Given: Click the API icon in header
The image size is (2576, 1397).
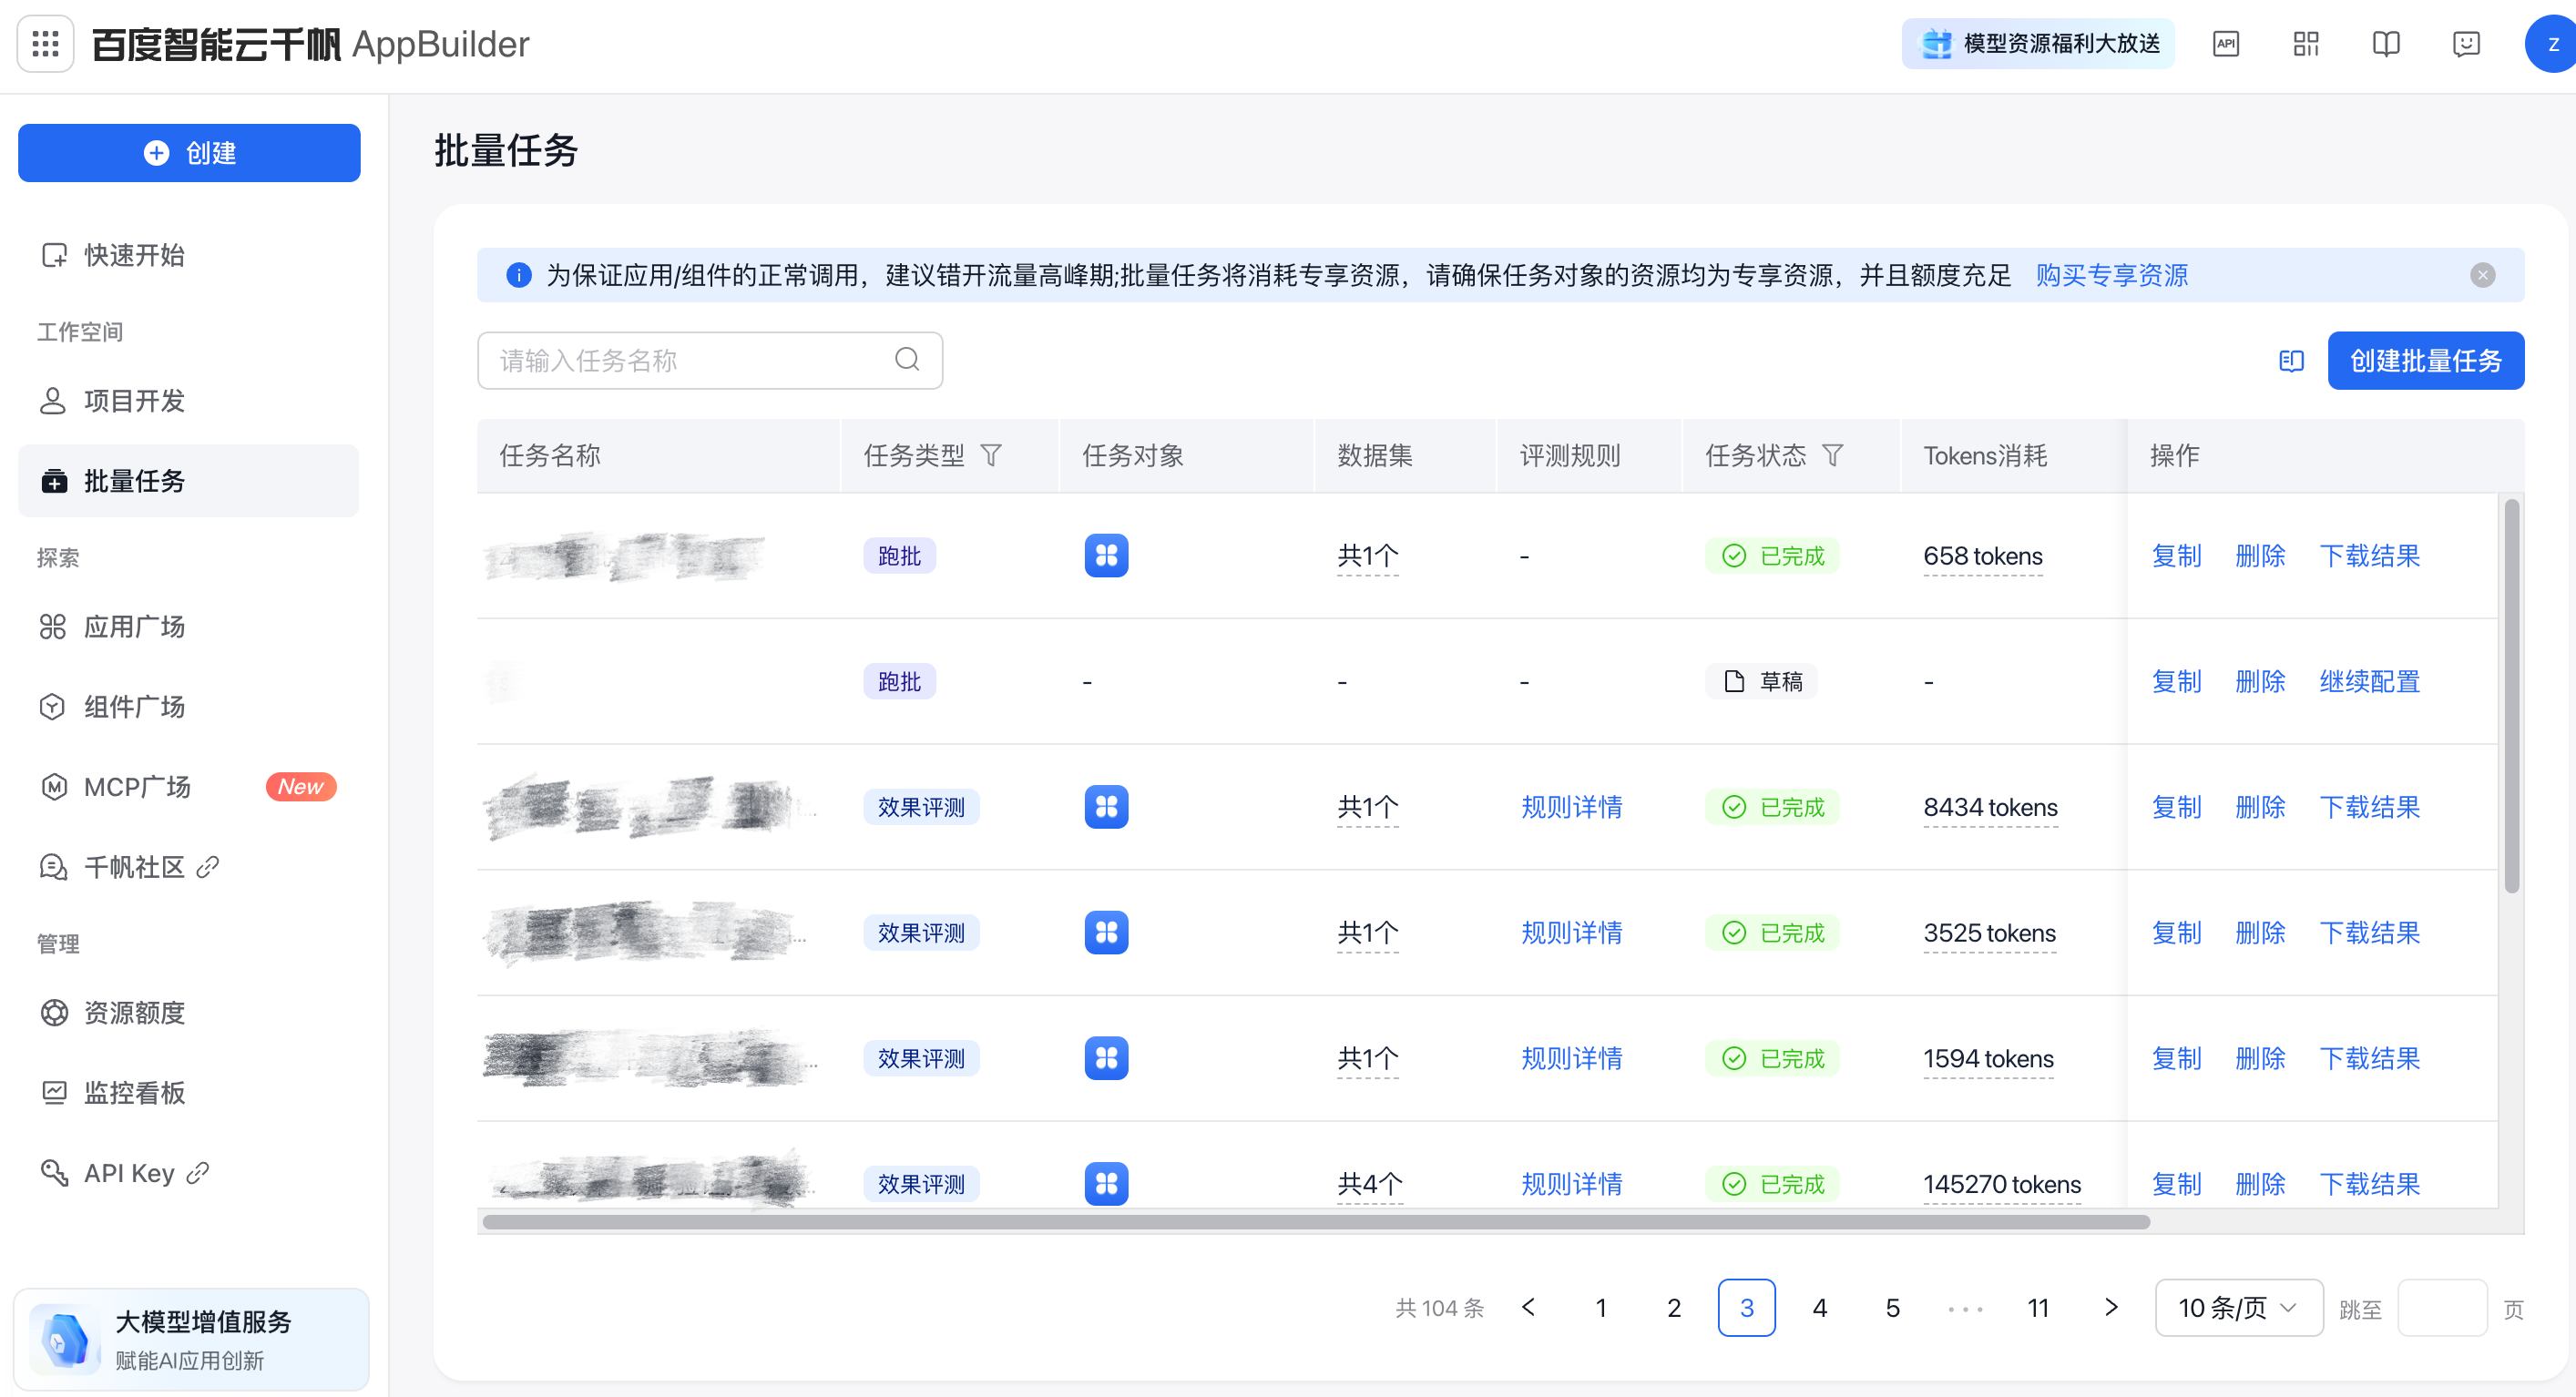Looking at the screenshot, I should 2226,44.
